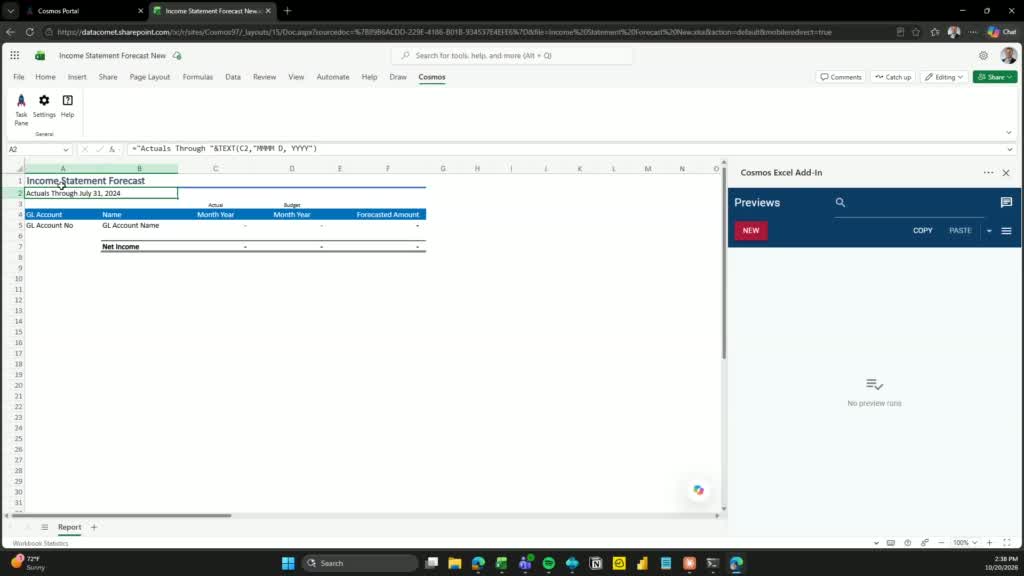Image resolution: width=1024 pixels, height=576 pixels.
Task: Collapse the ribbon using chevron
Action: pos(1008,133)
